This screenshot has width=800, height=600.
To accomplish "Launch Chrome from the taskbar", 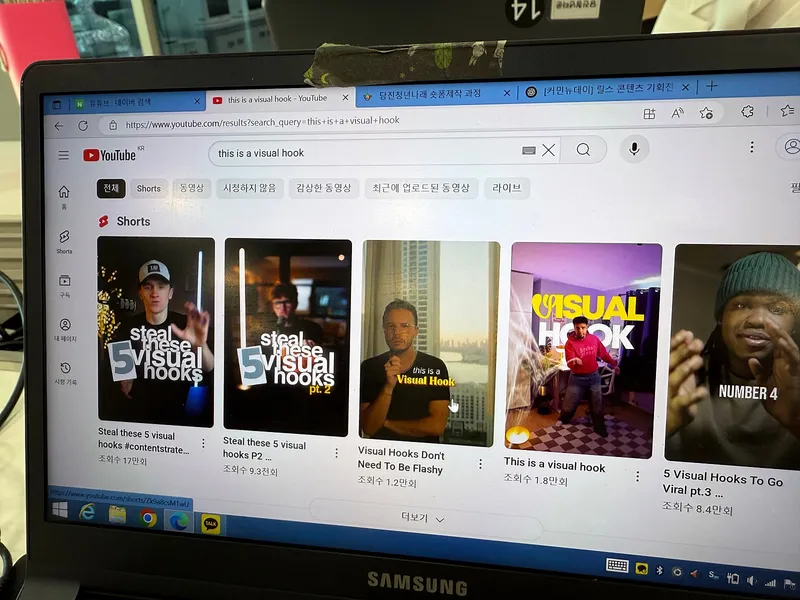I will pyautogui.click(x=148, y=518).
